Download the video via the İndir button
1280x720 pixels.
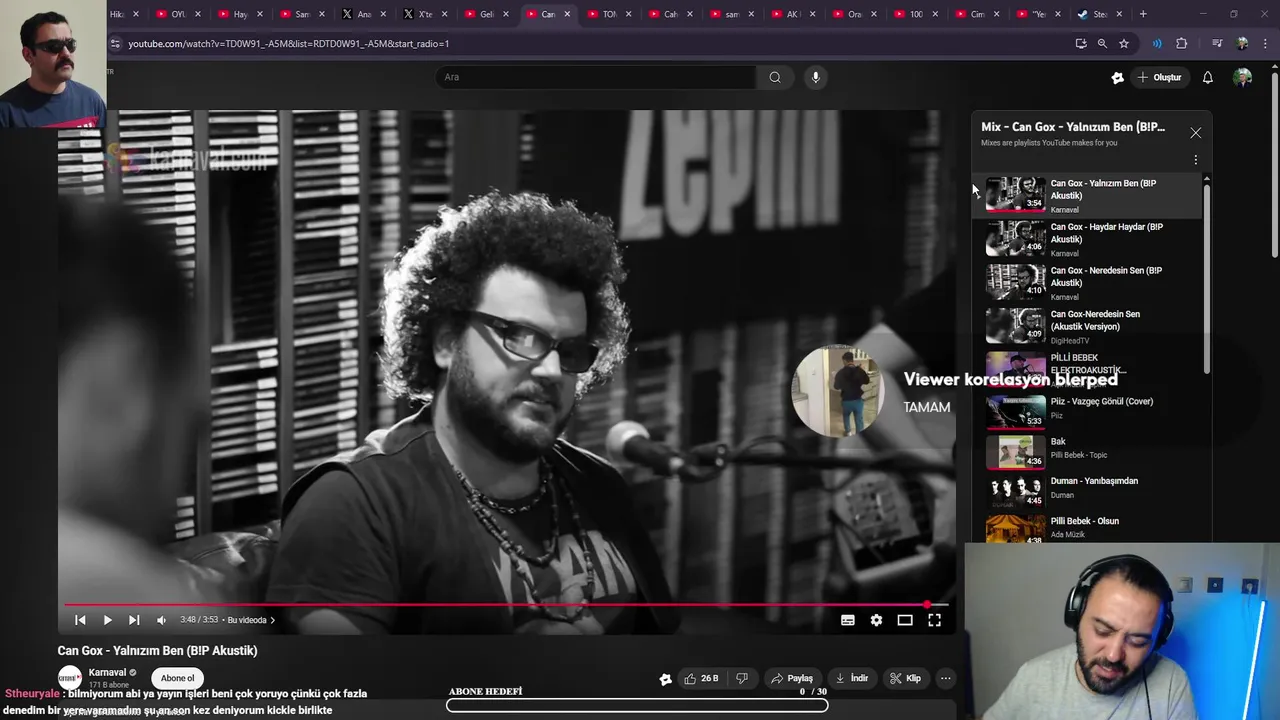pos(852,678)
